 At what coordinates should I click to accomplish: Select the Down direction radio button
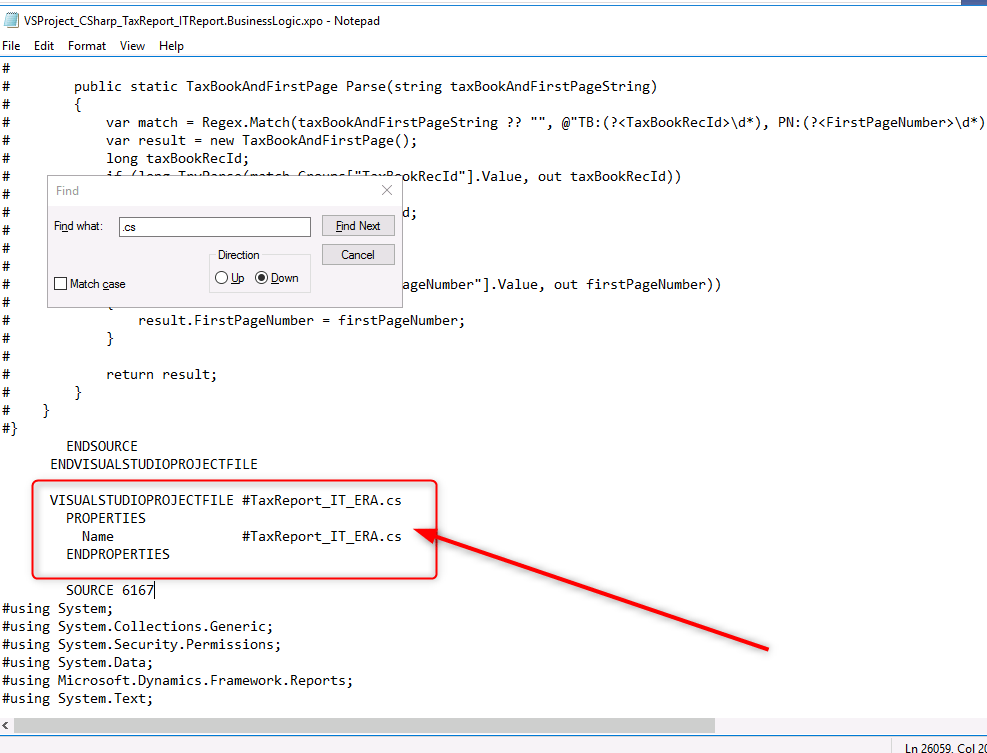click(262, 278)
